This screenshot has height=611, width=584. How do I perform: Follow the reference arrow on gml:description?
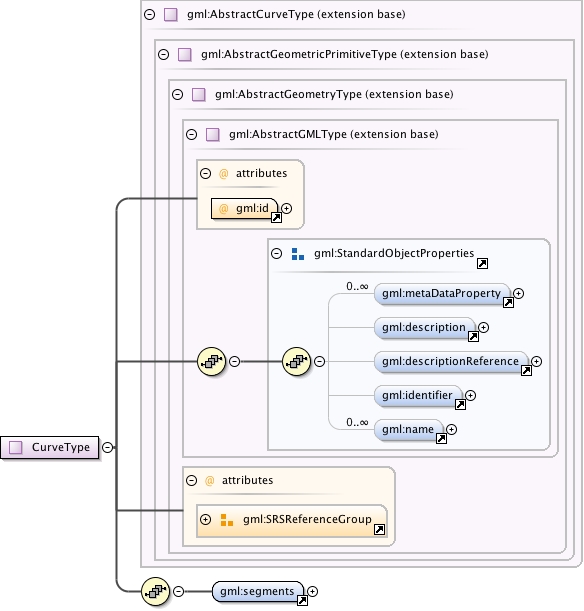(x=473, y=337)
